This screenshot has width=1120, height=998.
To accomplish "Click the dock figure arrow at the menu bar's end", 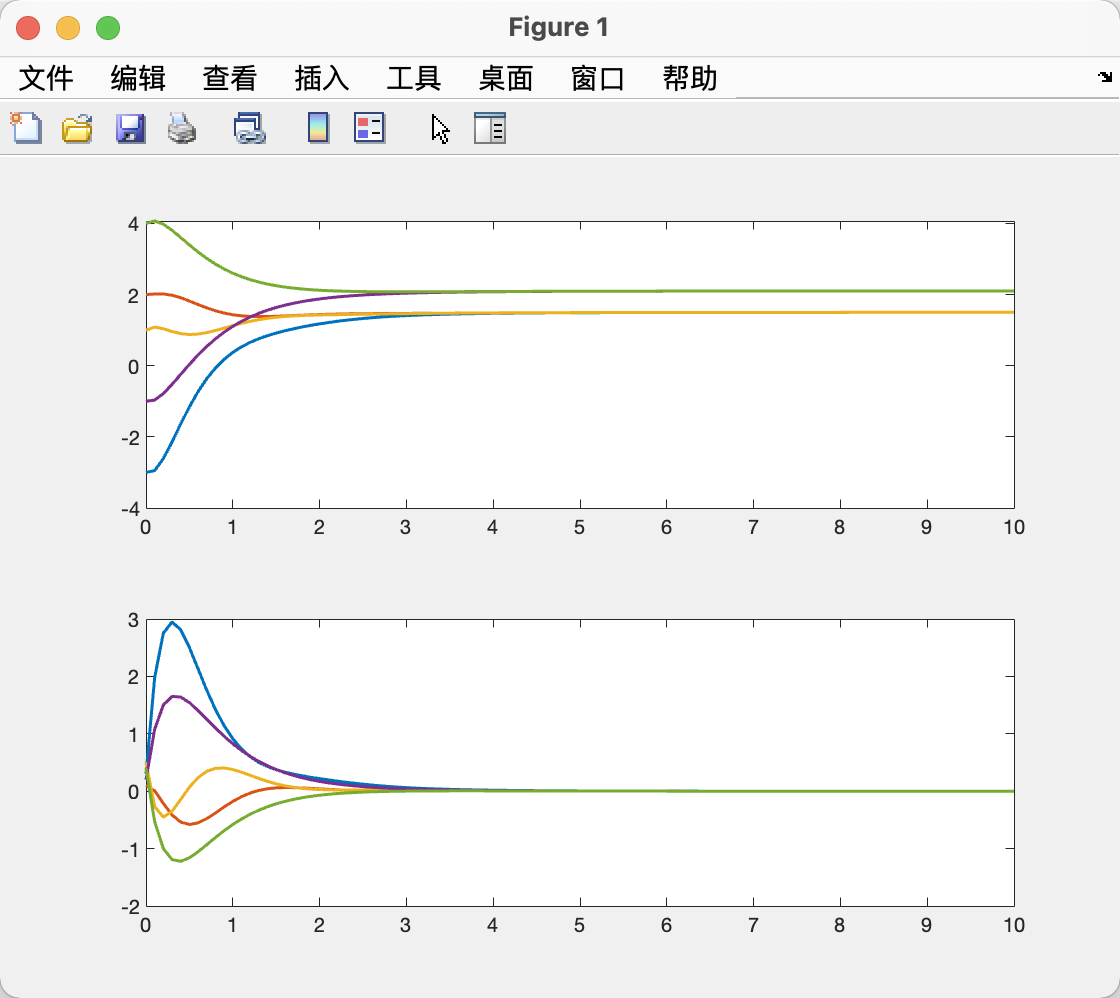I will [1105, 76].
